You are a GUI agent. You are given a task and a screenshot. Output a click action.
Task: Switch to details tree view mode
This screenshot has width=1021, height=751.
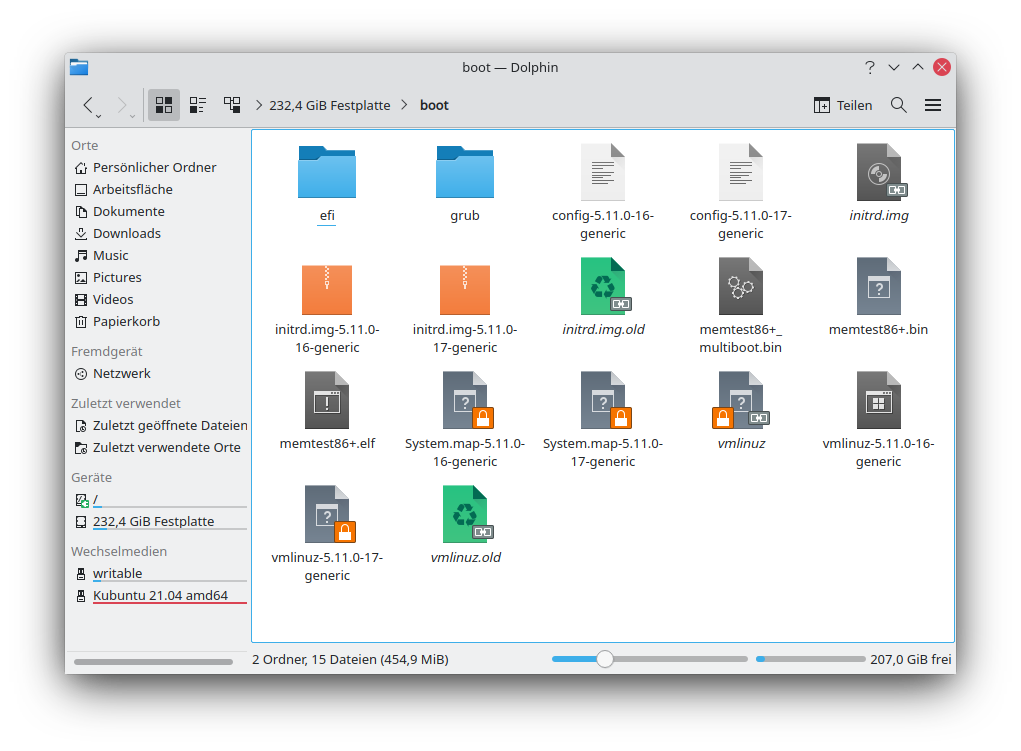232,105
